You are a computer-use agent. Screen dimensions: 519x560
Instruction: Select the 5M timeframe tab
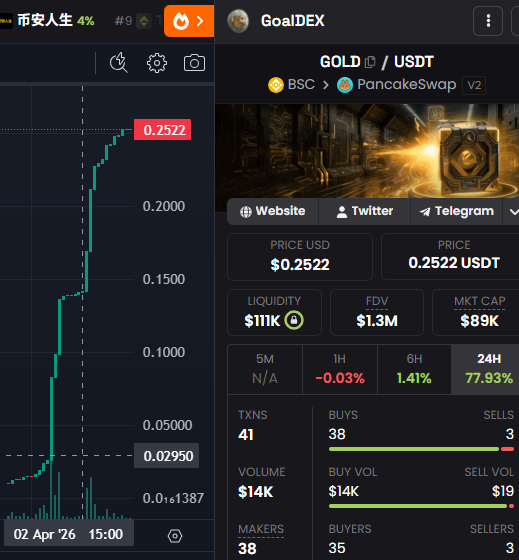pyautogui.click(x=265, y=369)
